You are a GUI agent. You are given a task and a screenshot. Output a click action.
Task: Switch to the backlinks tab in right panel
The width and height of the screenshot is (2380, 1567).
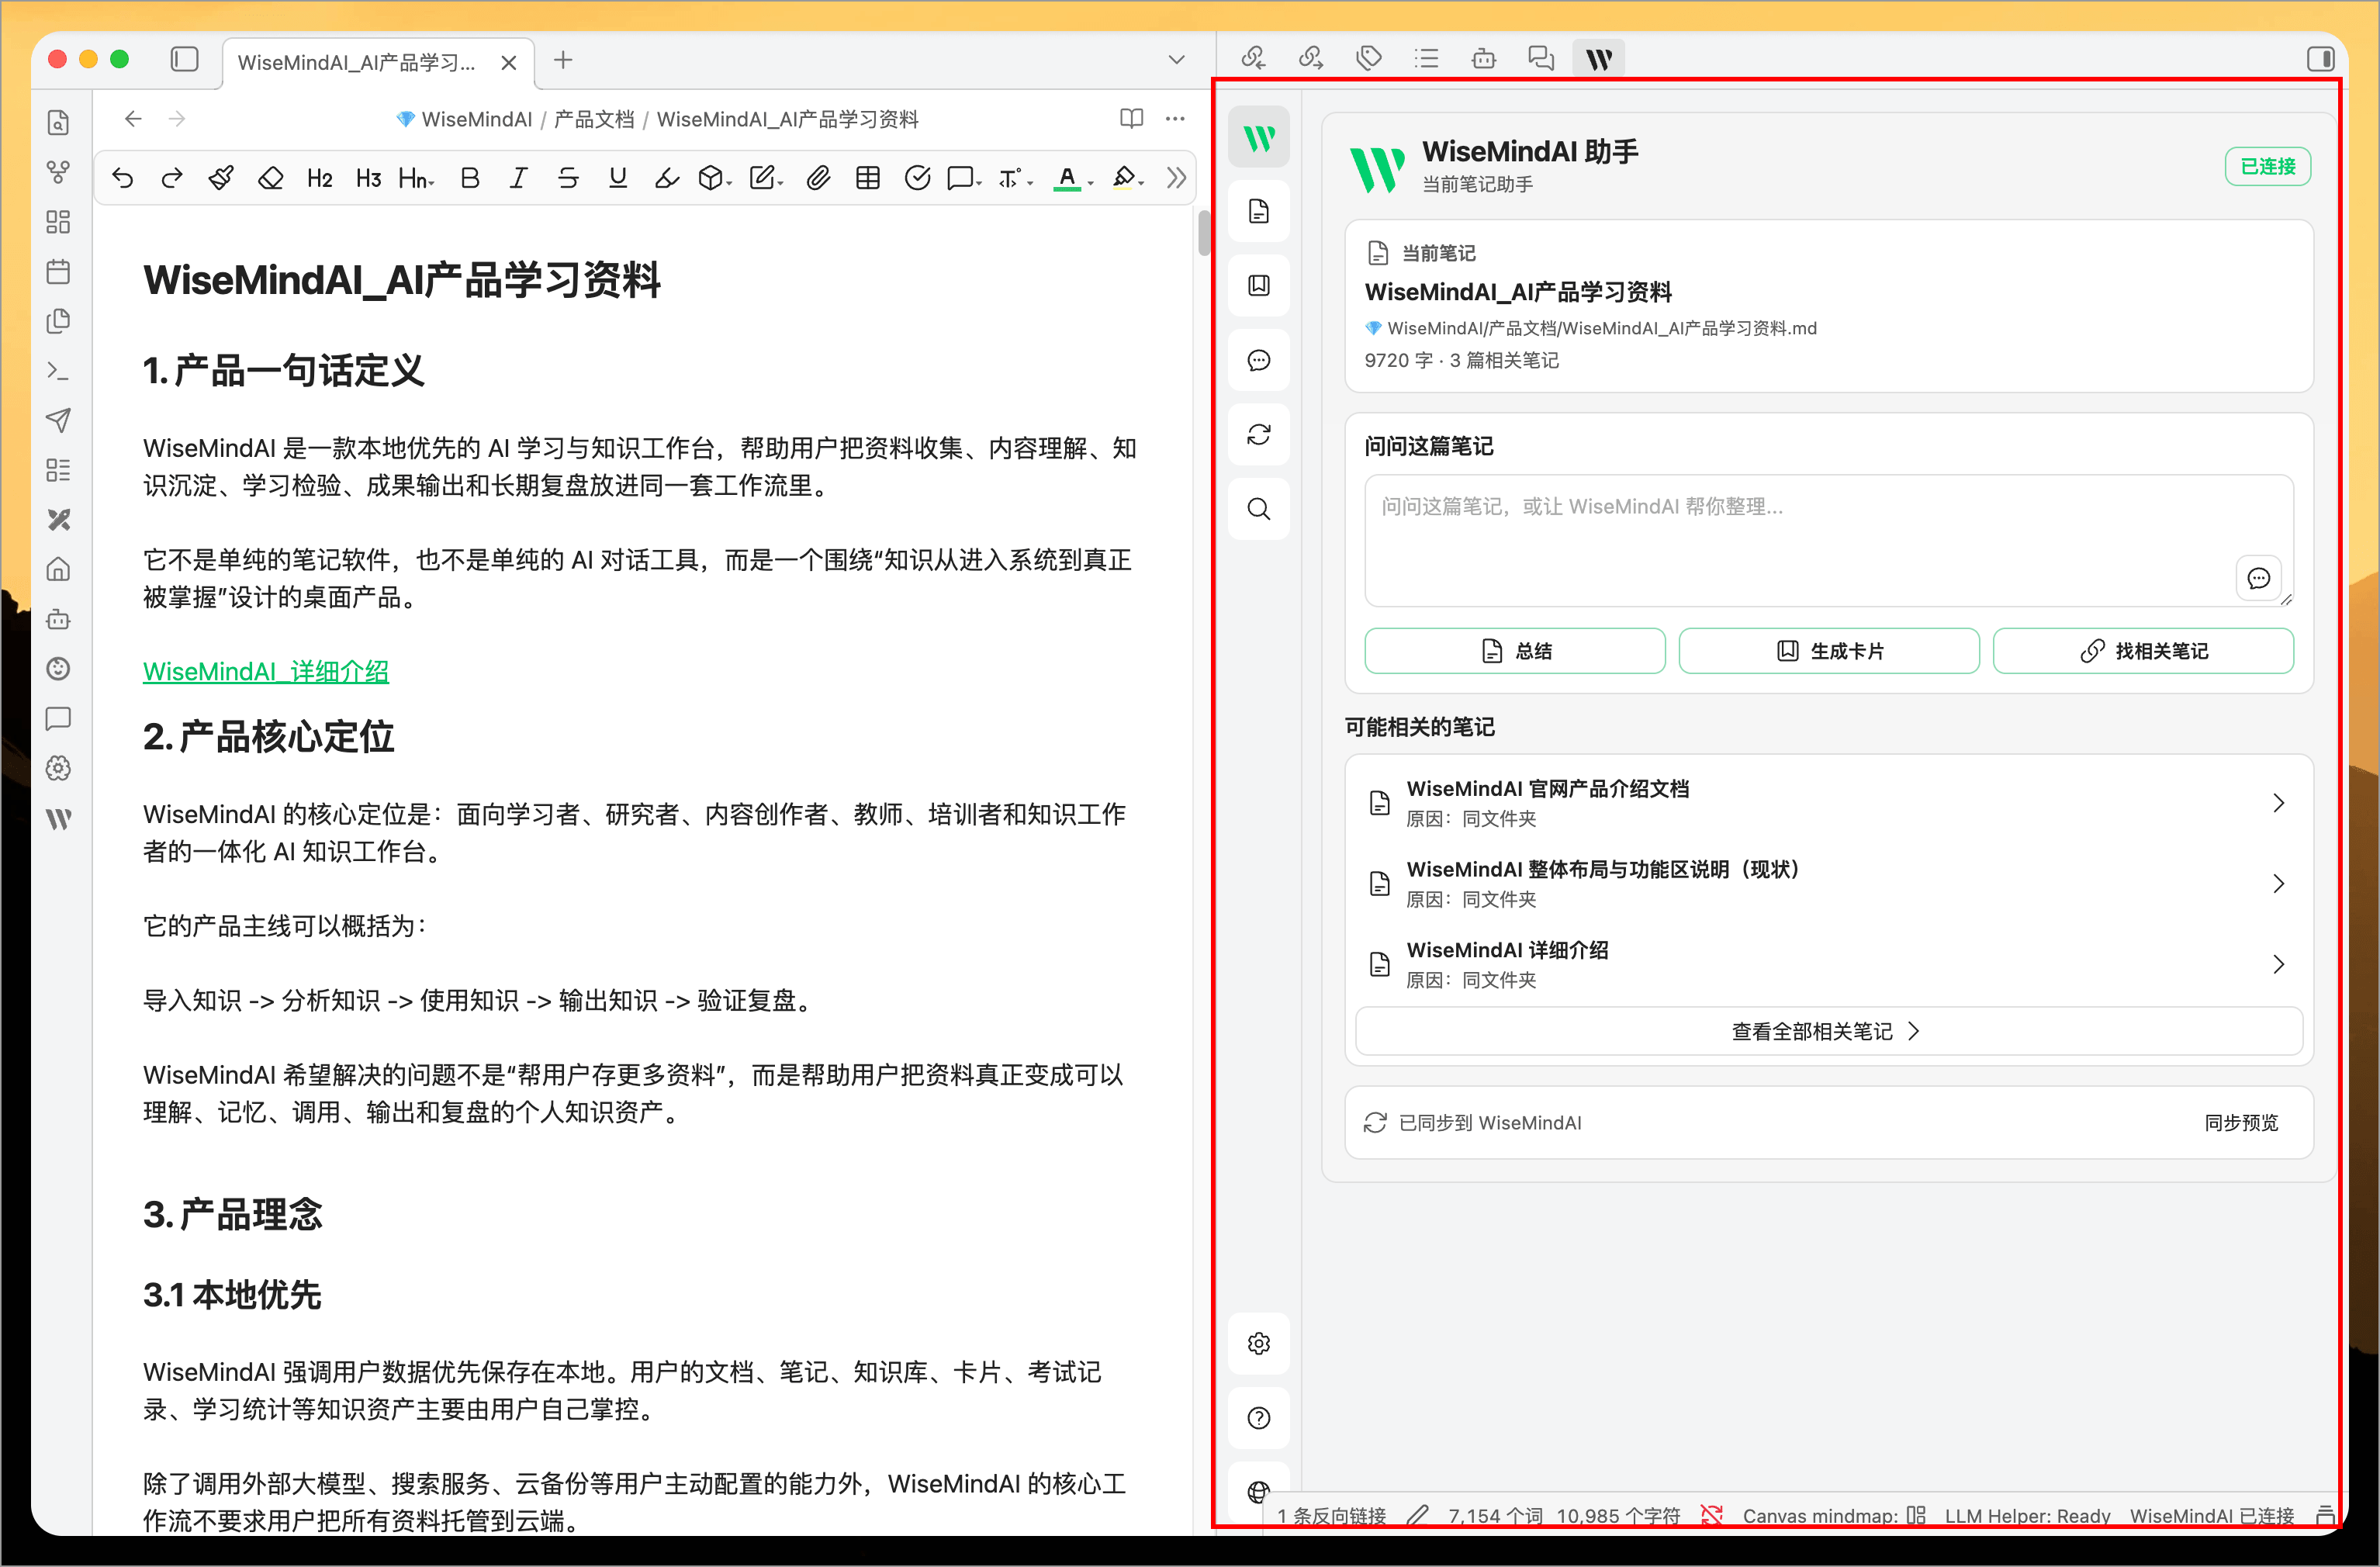coord(1253,59)
